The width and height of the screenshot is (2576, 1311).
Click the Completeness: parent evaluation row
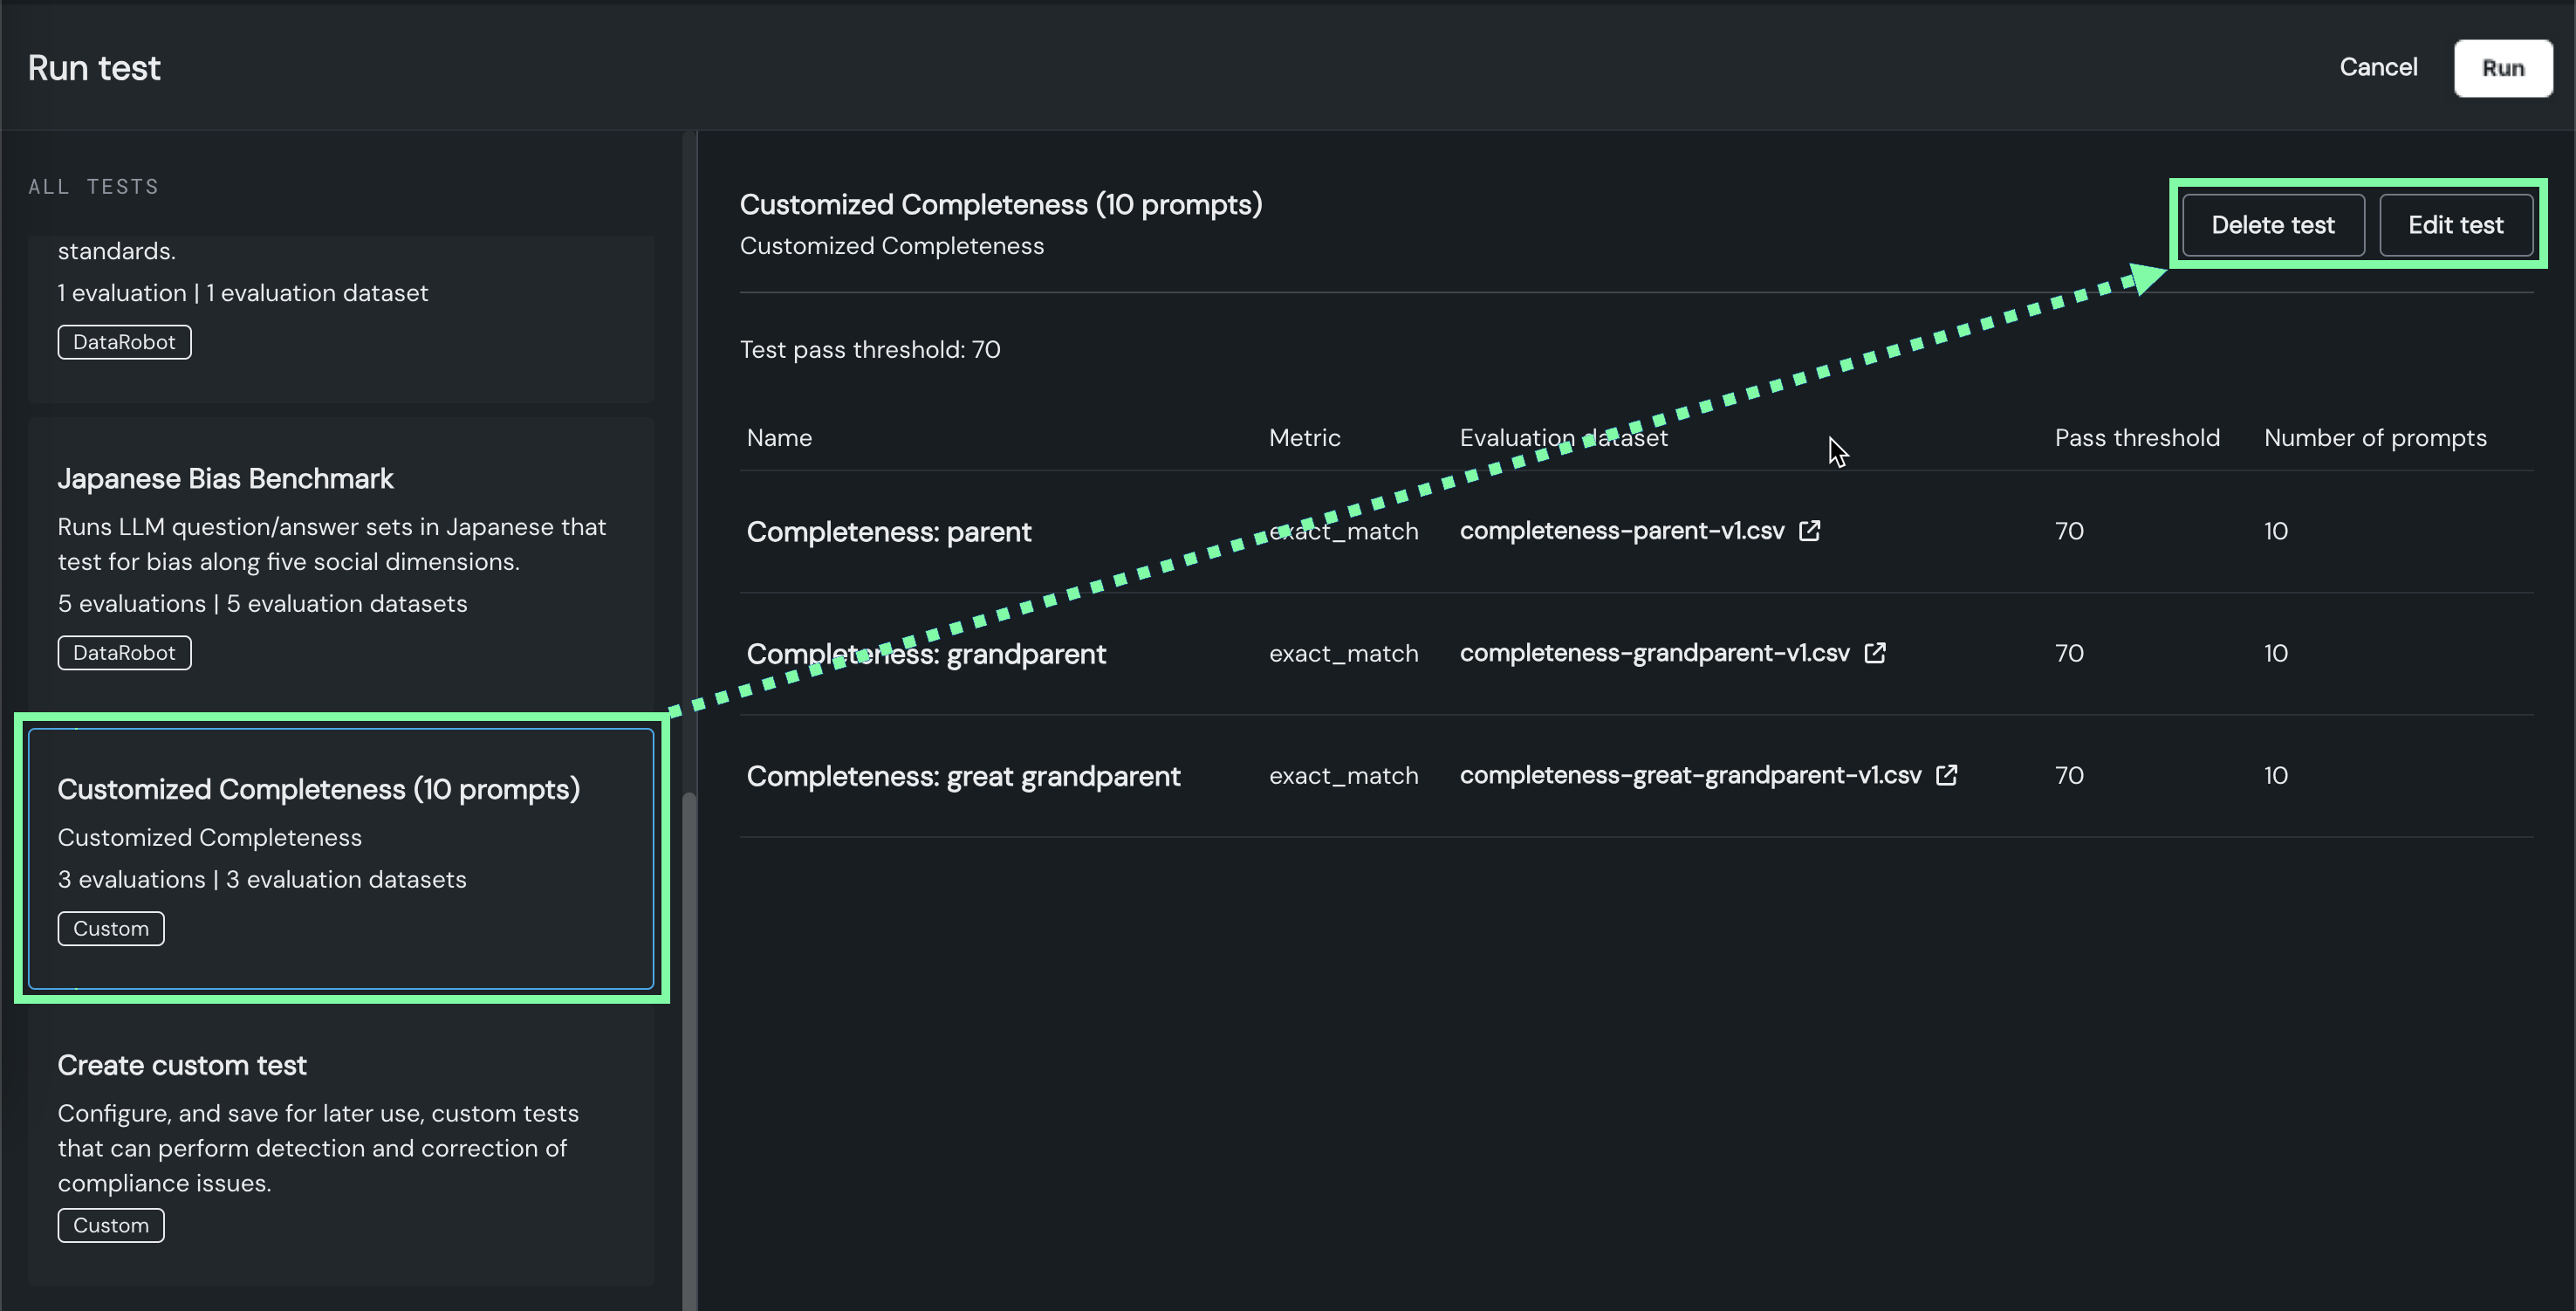tap(888, 532)
